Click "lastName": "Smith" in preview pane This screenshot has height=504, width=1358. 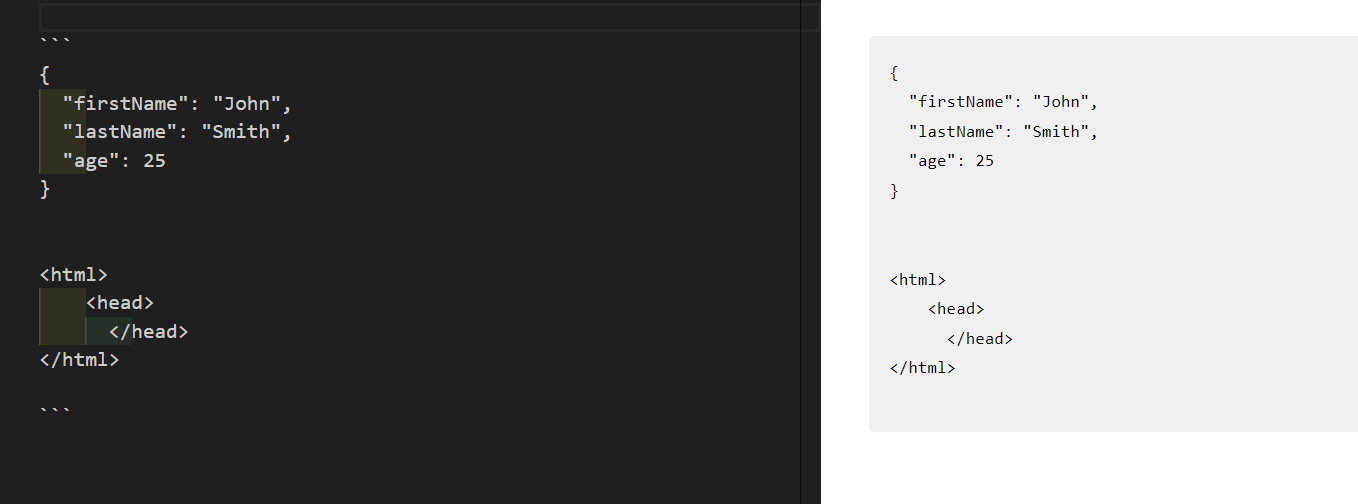[1004, 131]
